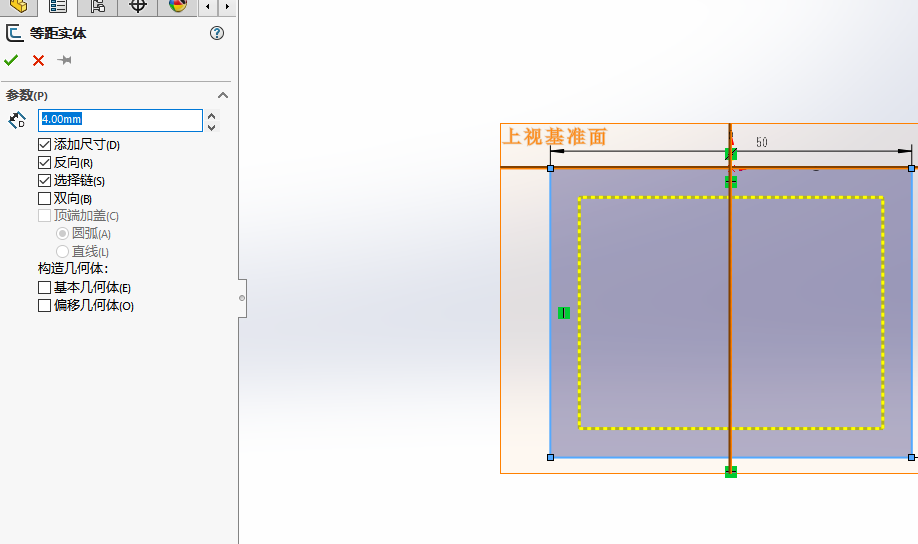The image size is (918, 544).
Task: Collapse the 参数 section
Action: click(x=223, y=95)
